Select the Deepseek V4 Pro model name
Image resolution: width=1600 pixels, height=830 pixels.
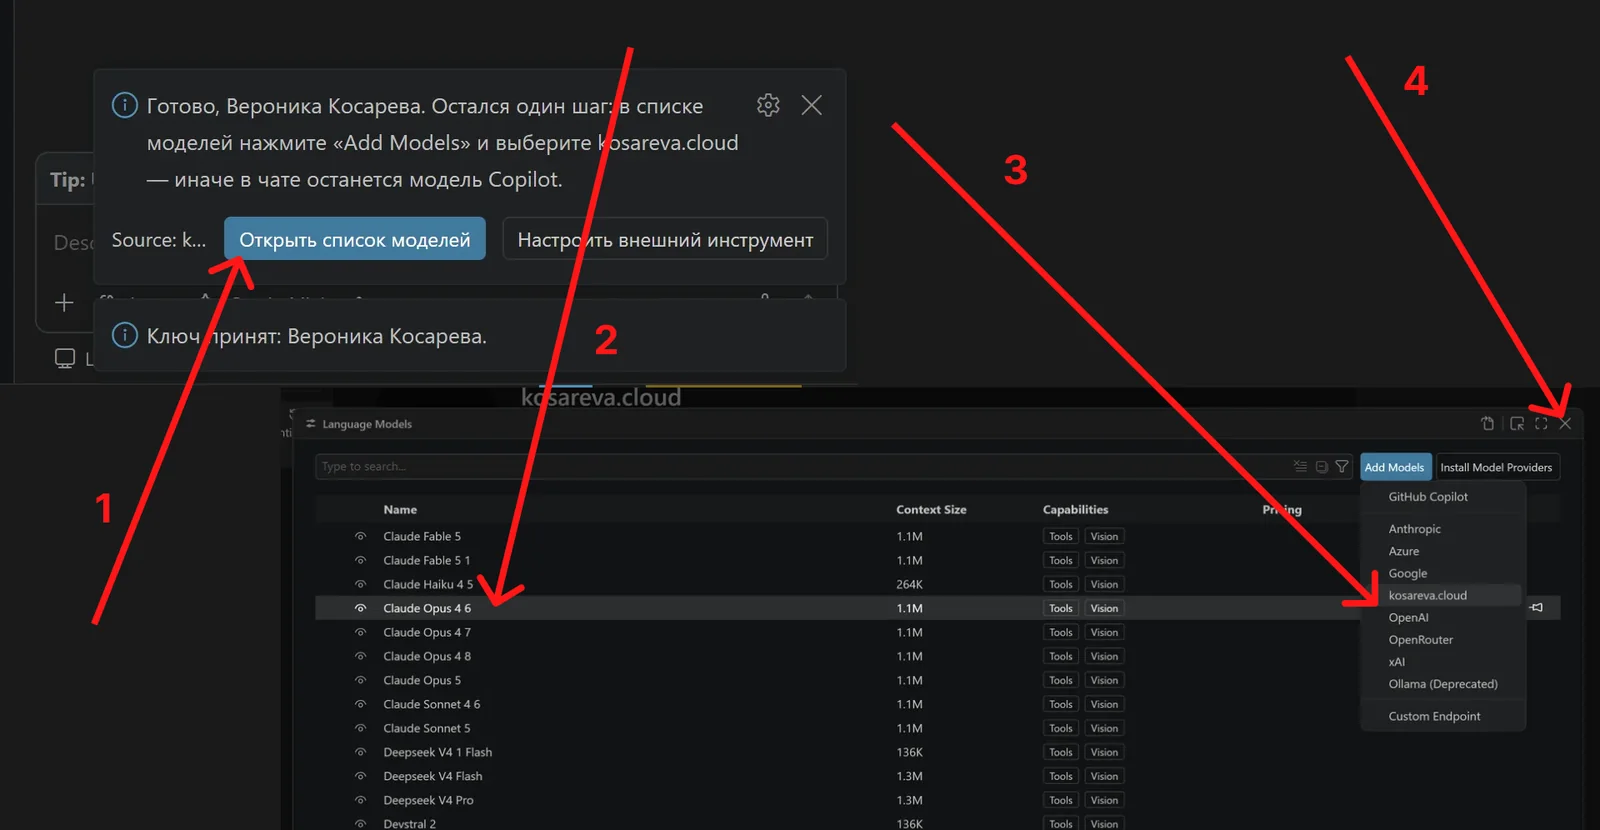coord(428,800)
